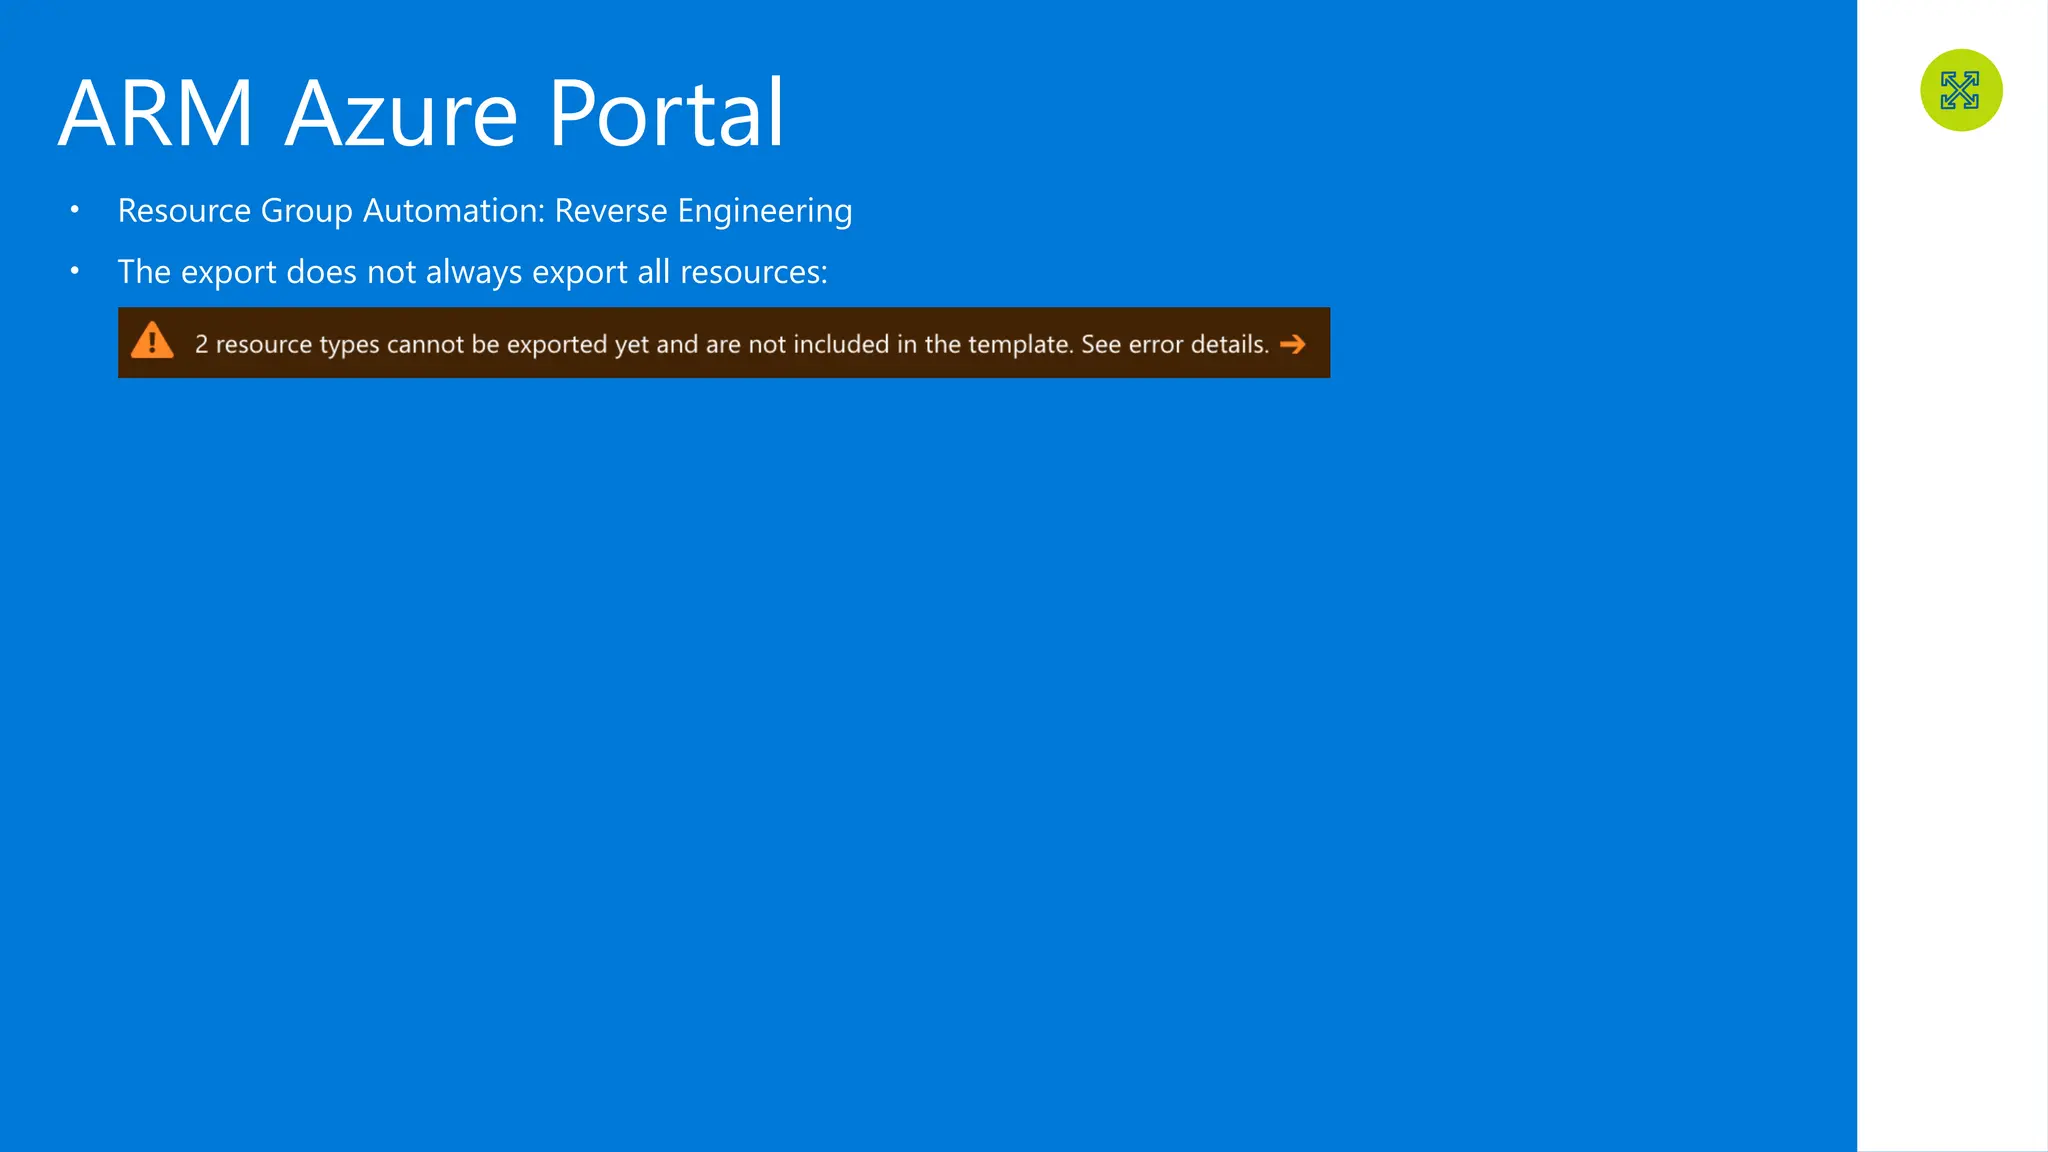Click 'Resource Group Automation: Reverse Engineering' bullet
2048x1152 pixels.
click(x=485, y=211)
